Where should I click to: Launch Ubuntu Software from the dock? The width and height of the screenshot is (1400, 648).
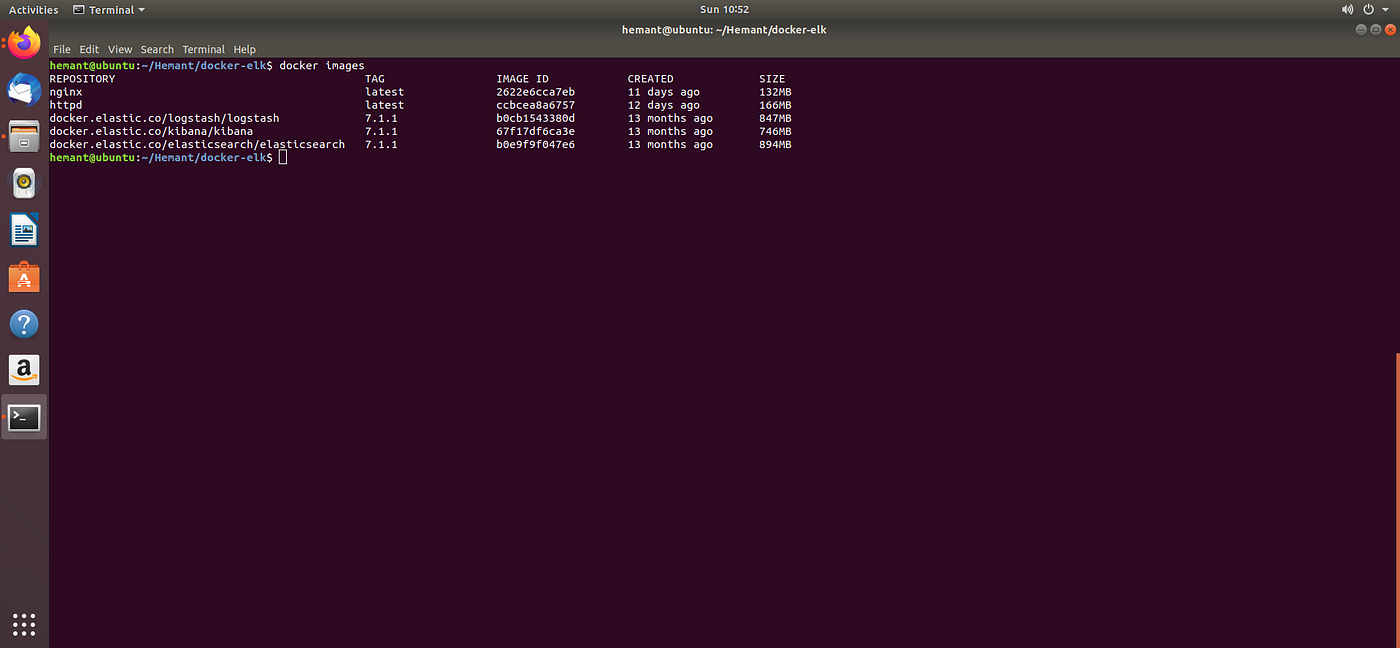[x=23, y=276]
